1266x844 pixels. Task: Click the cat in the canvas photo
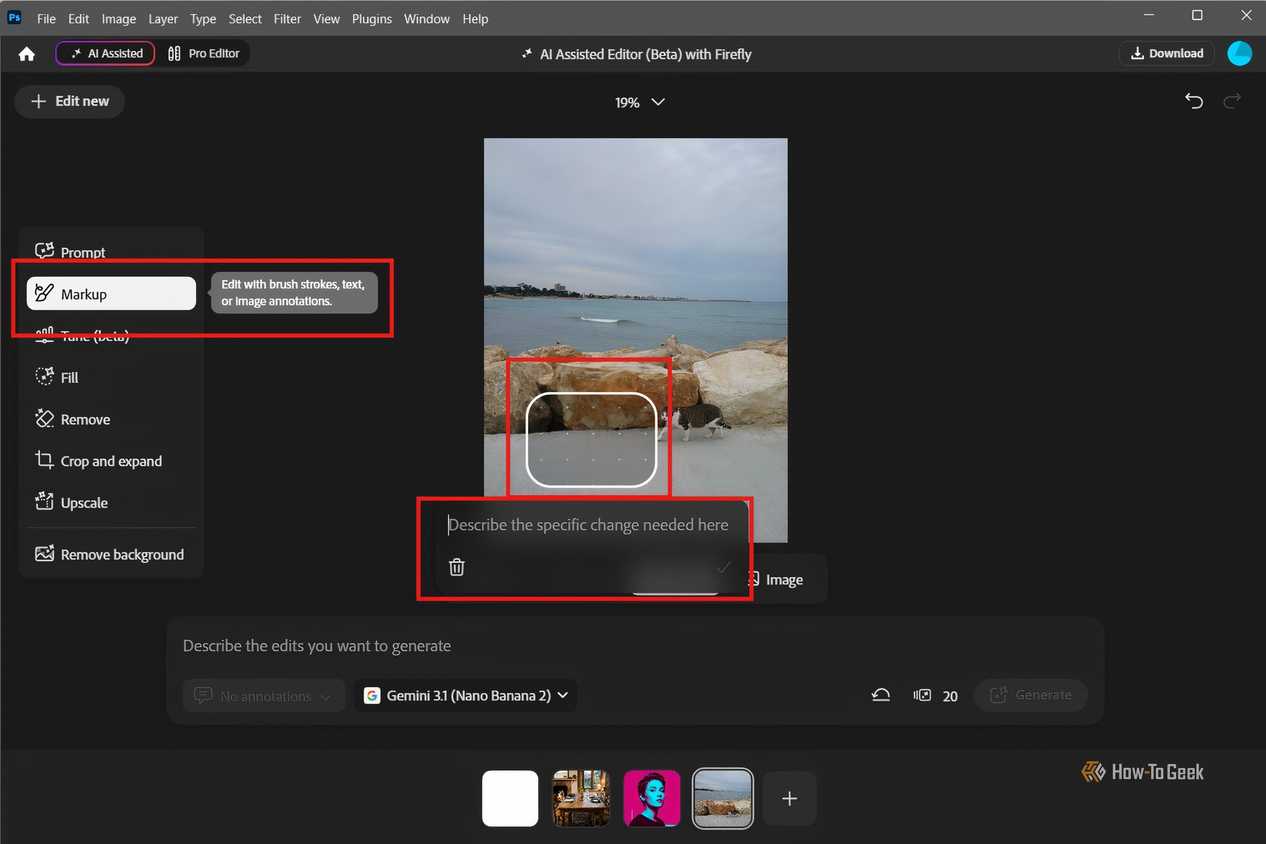(x=697, y=422)
